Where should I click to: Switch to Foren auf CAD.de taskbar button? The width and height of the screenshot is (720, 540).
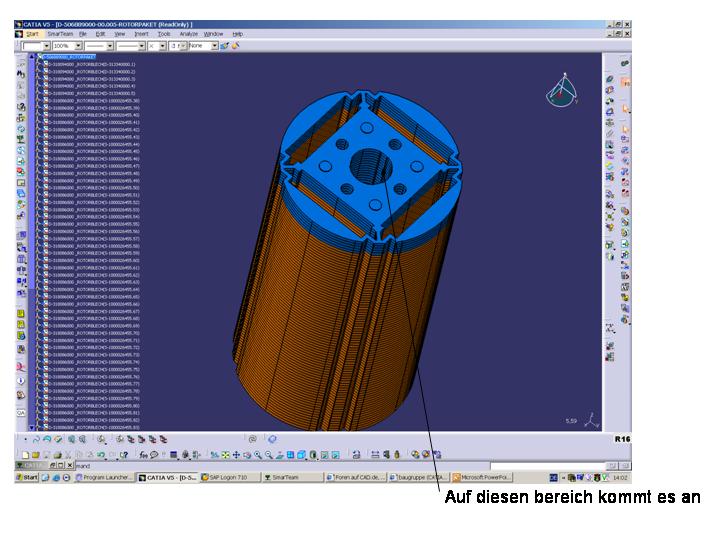pos(355,478)
